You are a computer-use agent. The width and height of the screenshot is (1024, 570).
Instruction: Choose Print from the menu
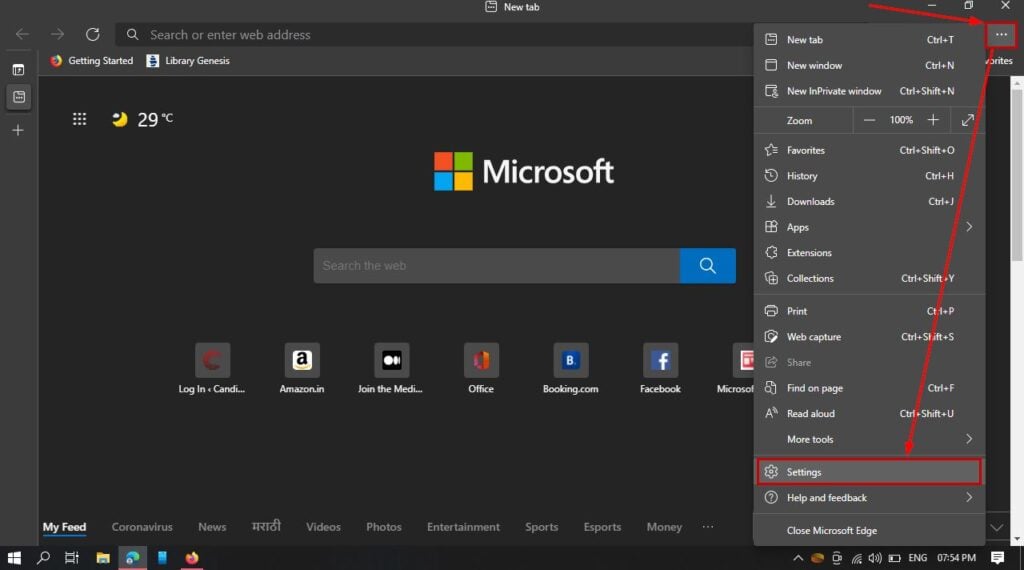tap(869, 311)
